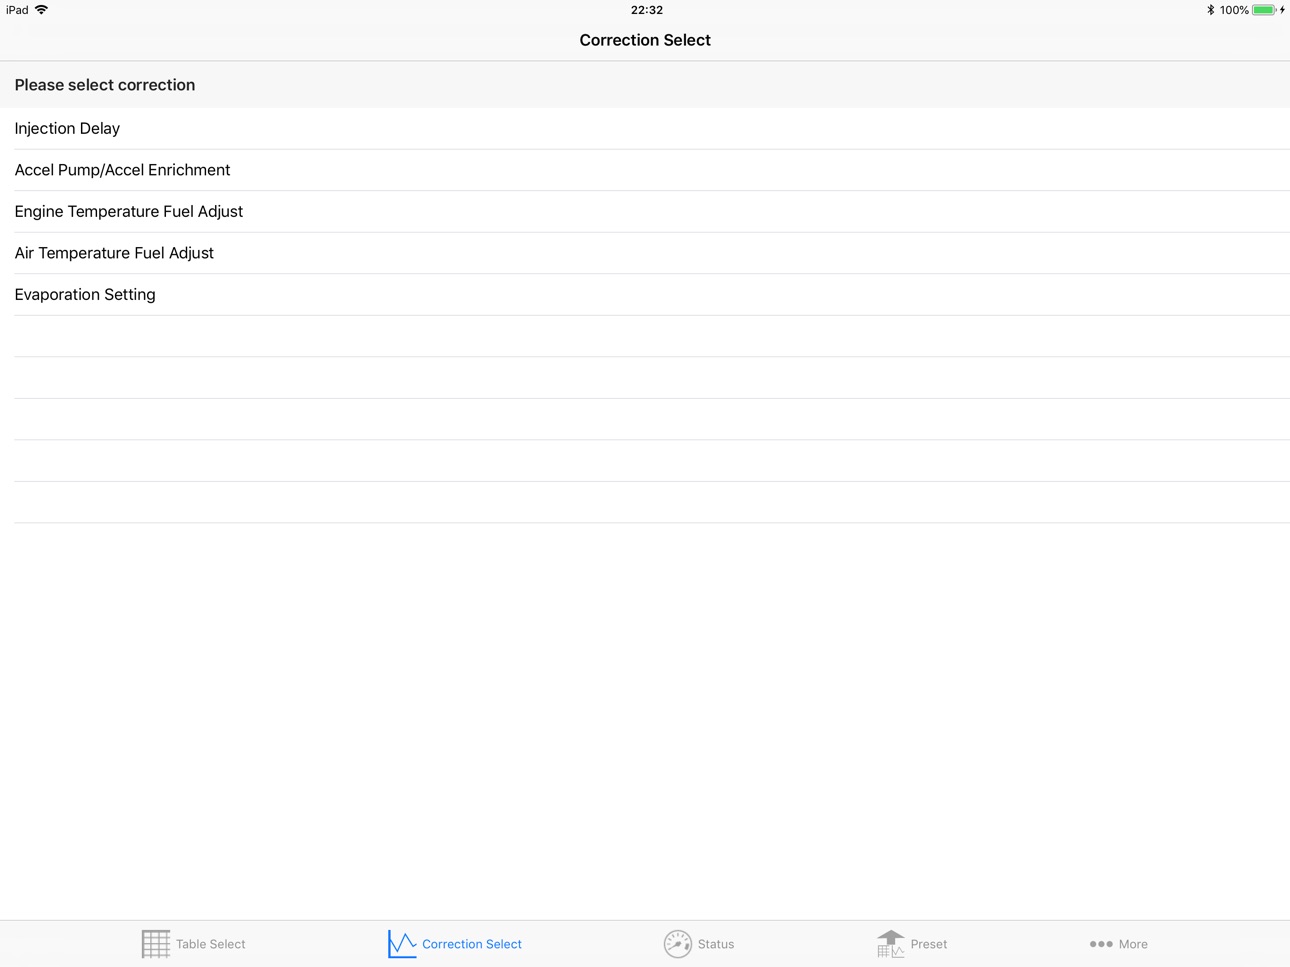Select the Correction Select tab label

pyautogui.click(x=472, y=944)
